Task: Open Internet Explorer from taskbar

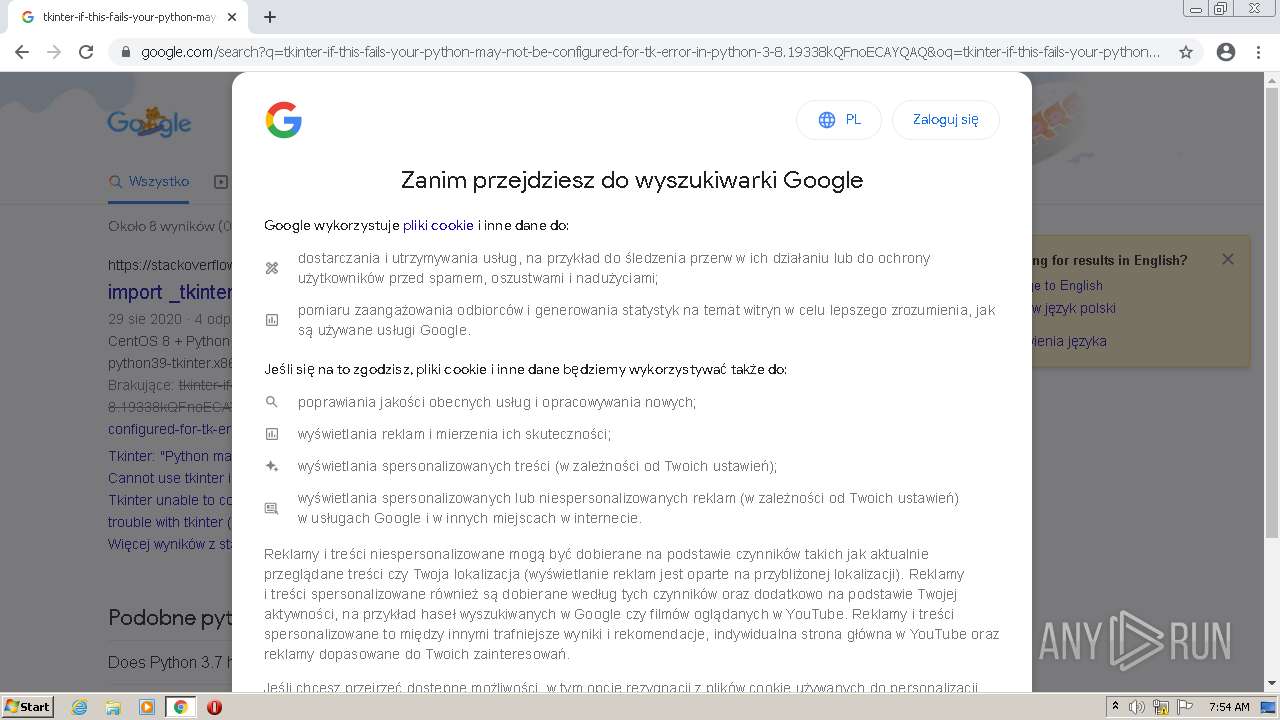Action: tap(79, 707)
